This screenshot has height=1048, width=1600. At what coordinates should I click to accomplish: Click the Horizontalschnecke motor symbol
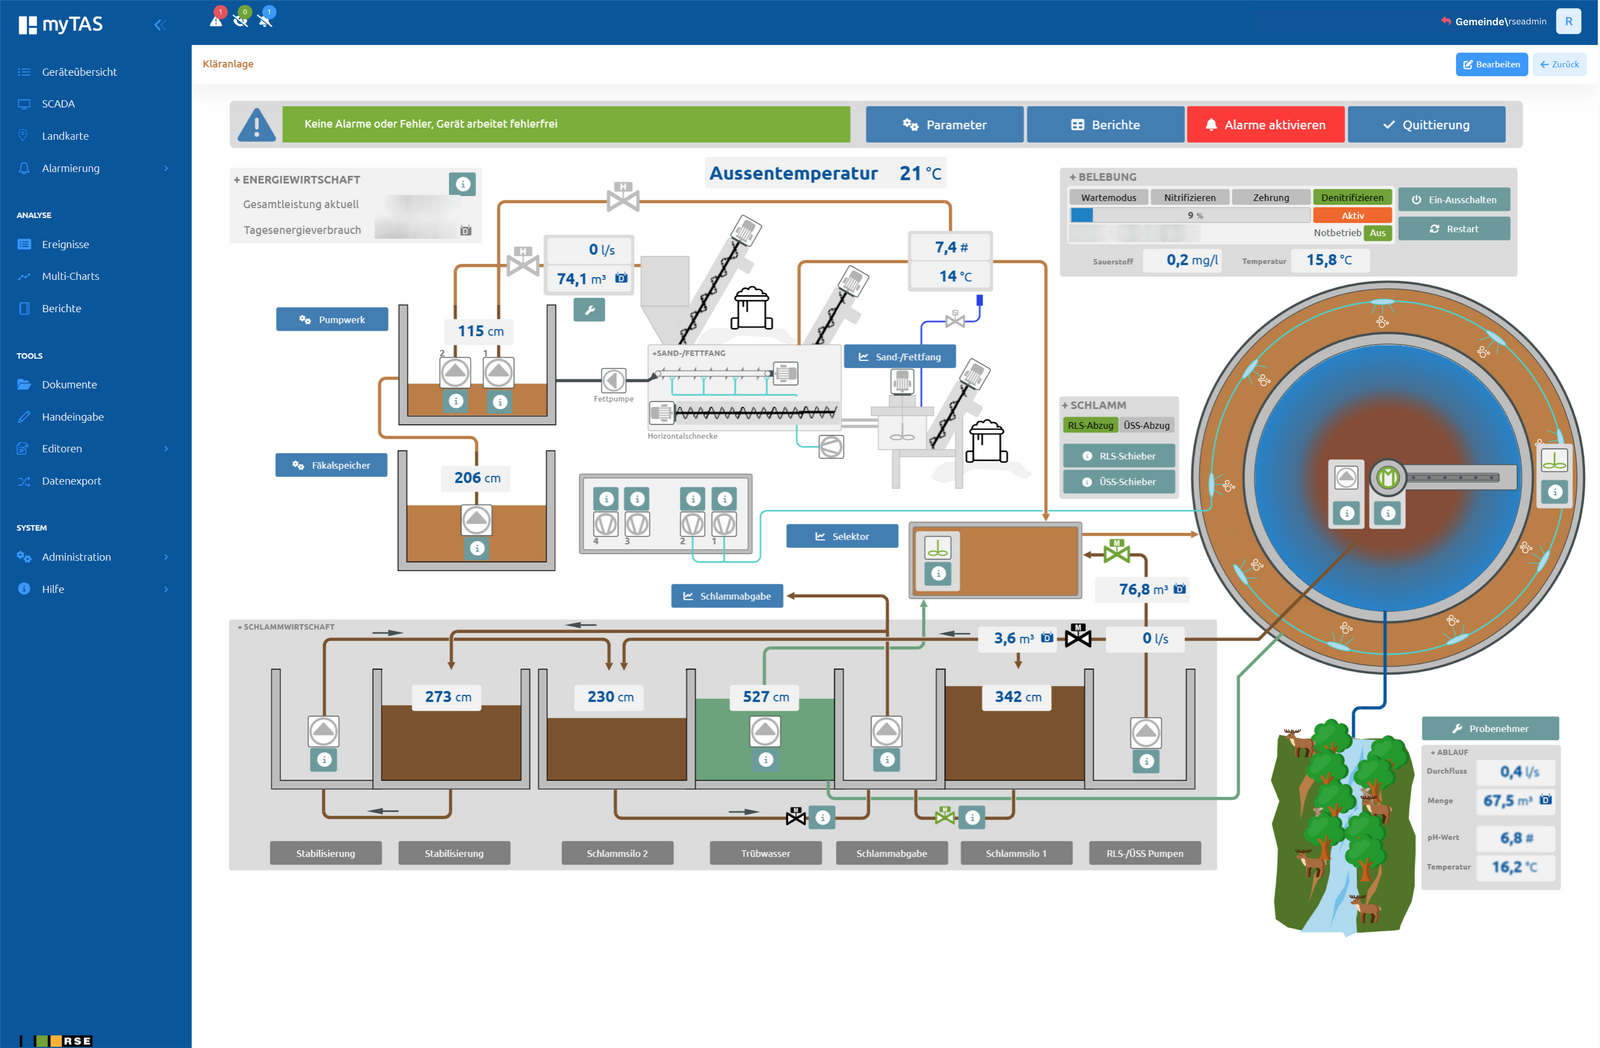[x=661, y=412]
